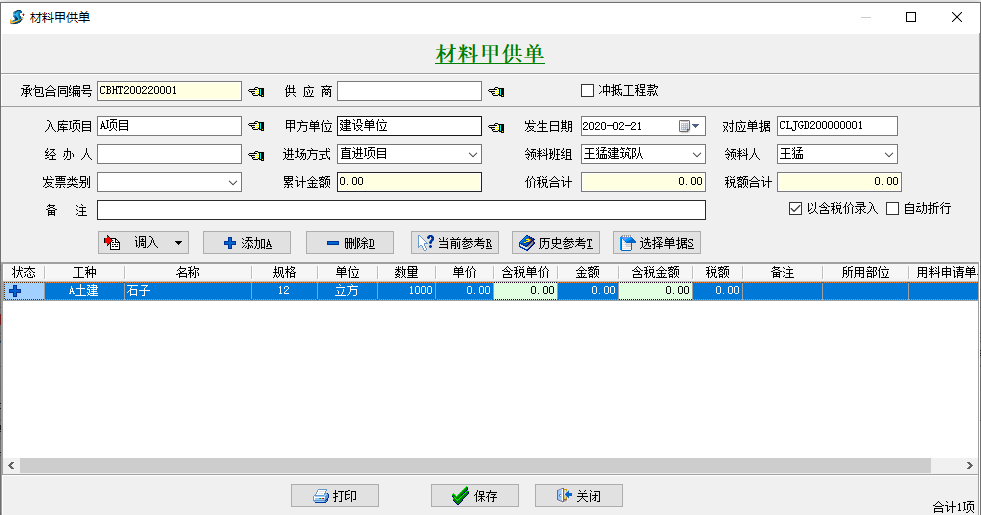Uncheck the 以含税价录入 checkbox
This screenshot has height=515, width=981.
click(x=795, y=209)
